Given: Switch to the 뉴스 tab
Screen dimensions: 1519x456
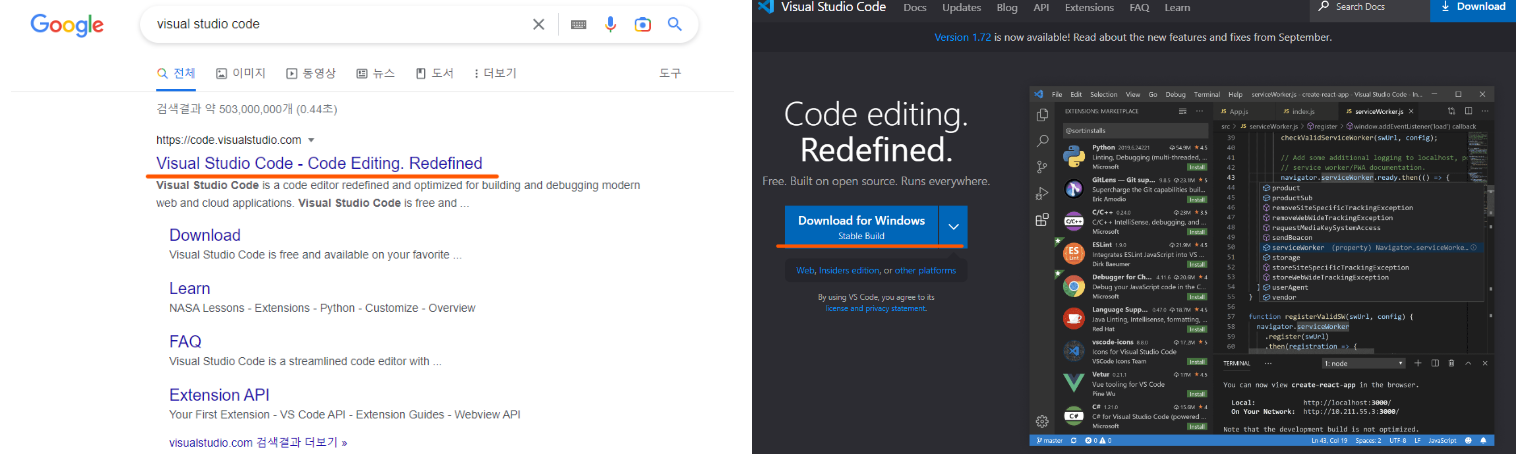Looking at the screenshot, I should click(376, 73).
